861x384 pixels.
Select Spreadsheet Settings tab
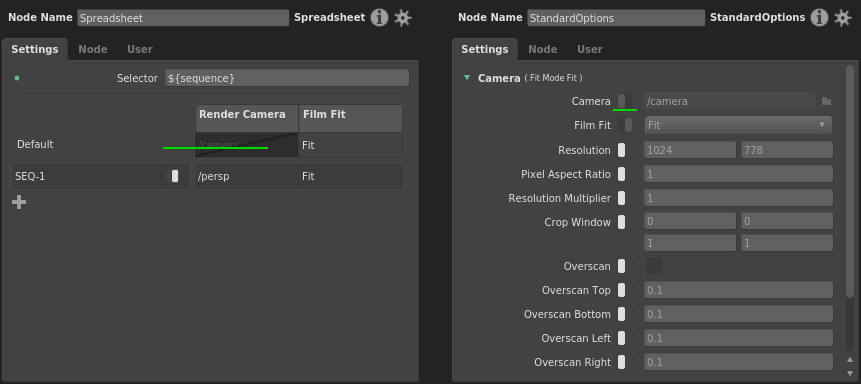[35, 49]
